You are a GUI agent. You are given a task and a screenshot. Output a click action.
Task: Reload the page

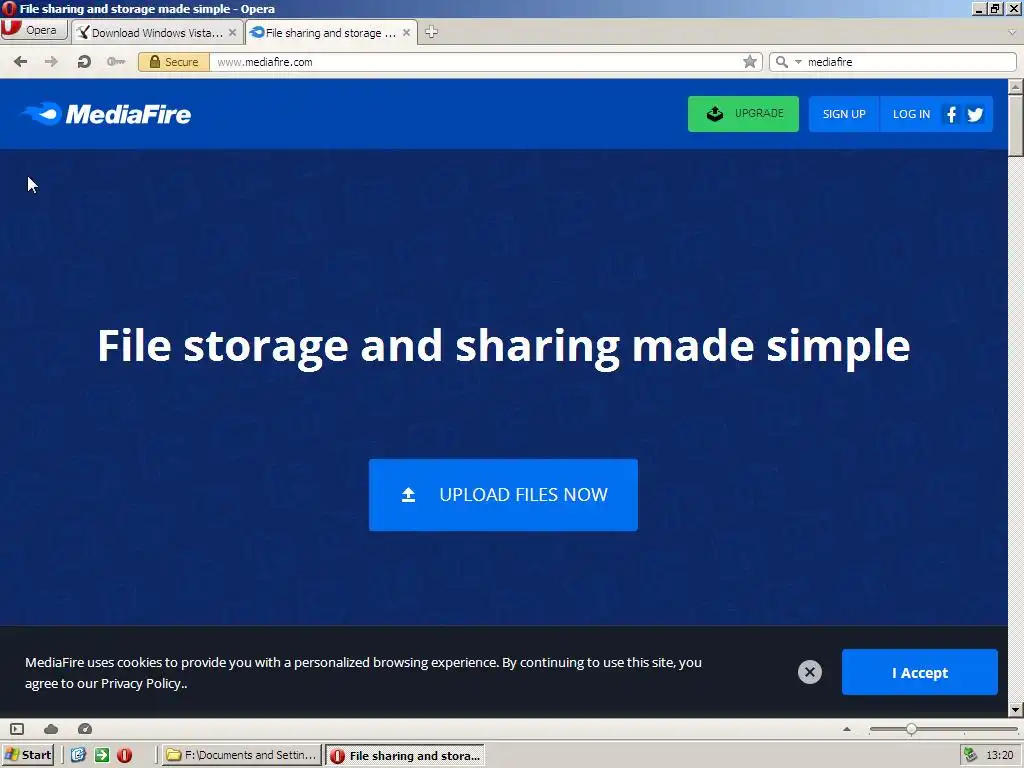[84, 62]
